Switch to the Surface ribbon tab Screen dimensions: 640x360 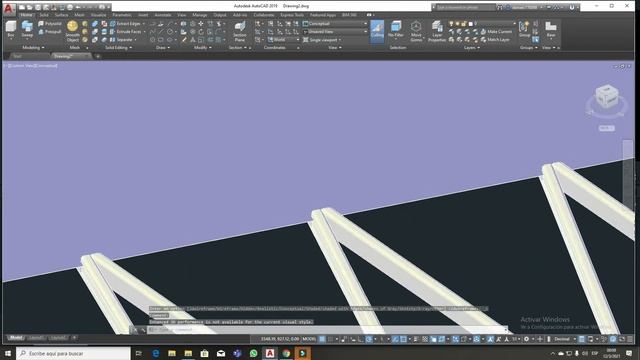(61, 15)
